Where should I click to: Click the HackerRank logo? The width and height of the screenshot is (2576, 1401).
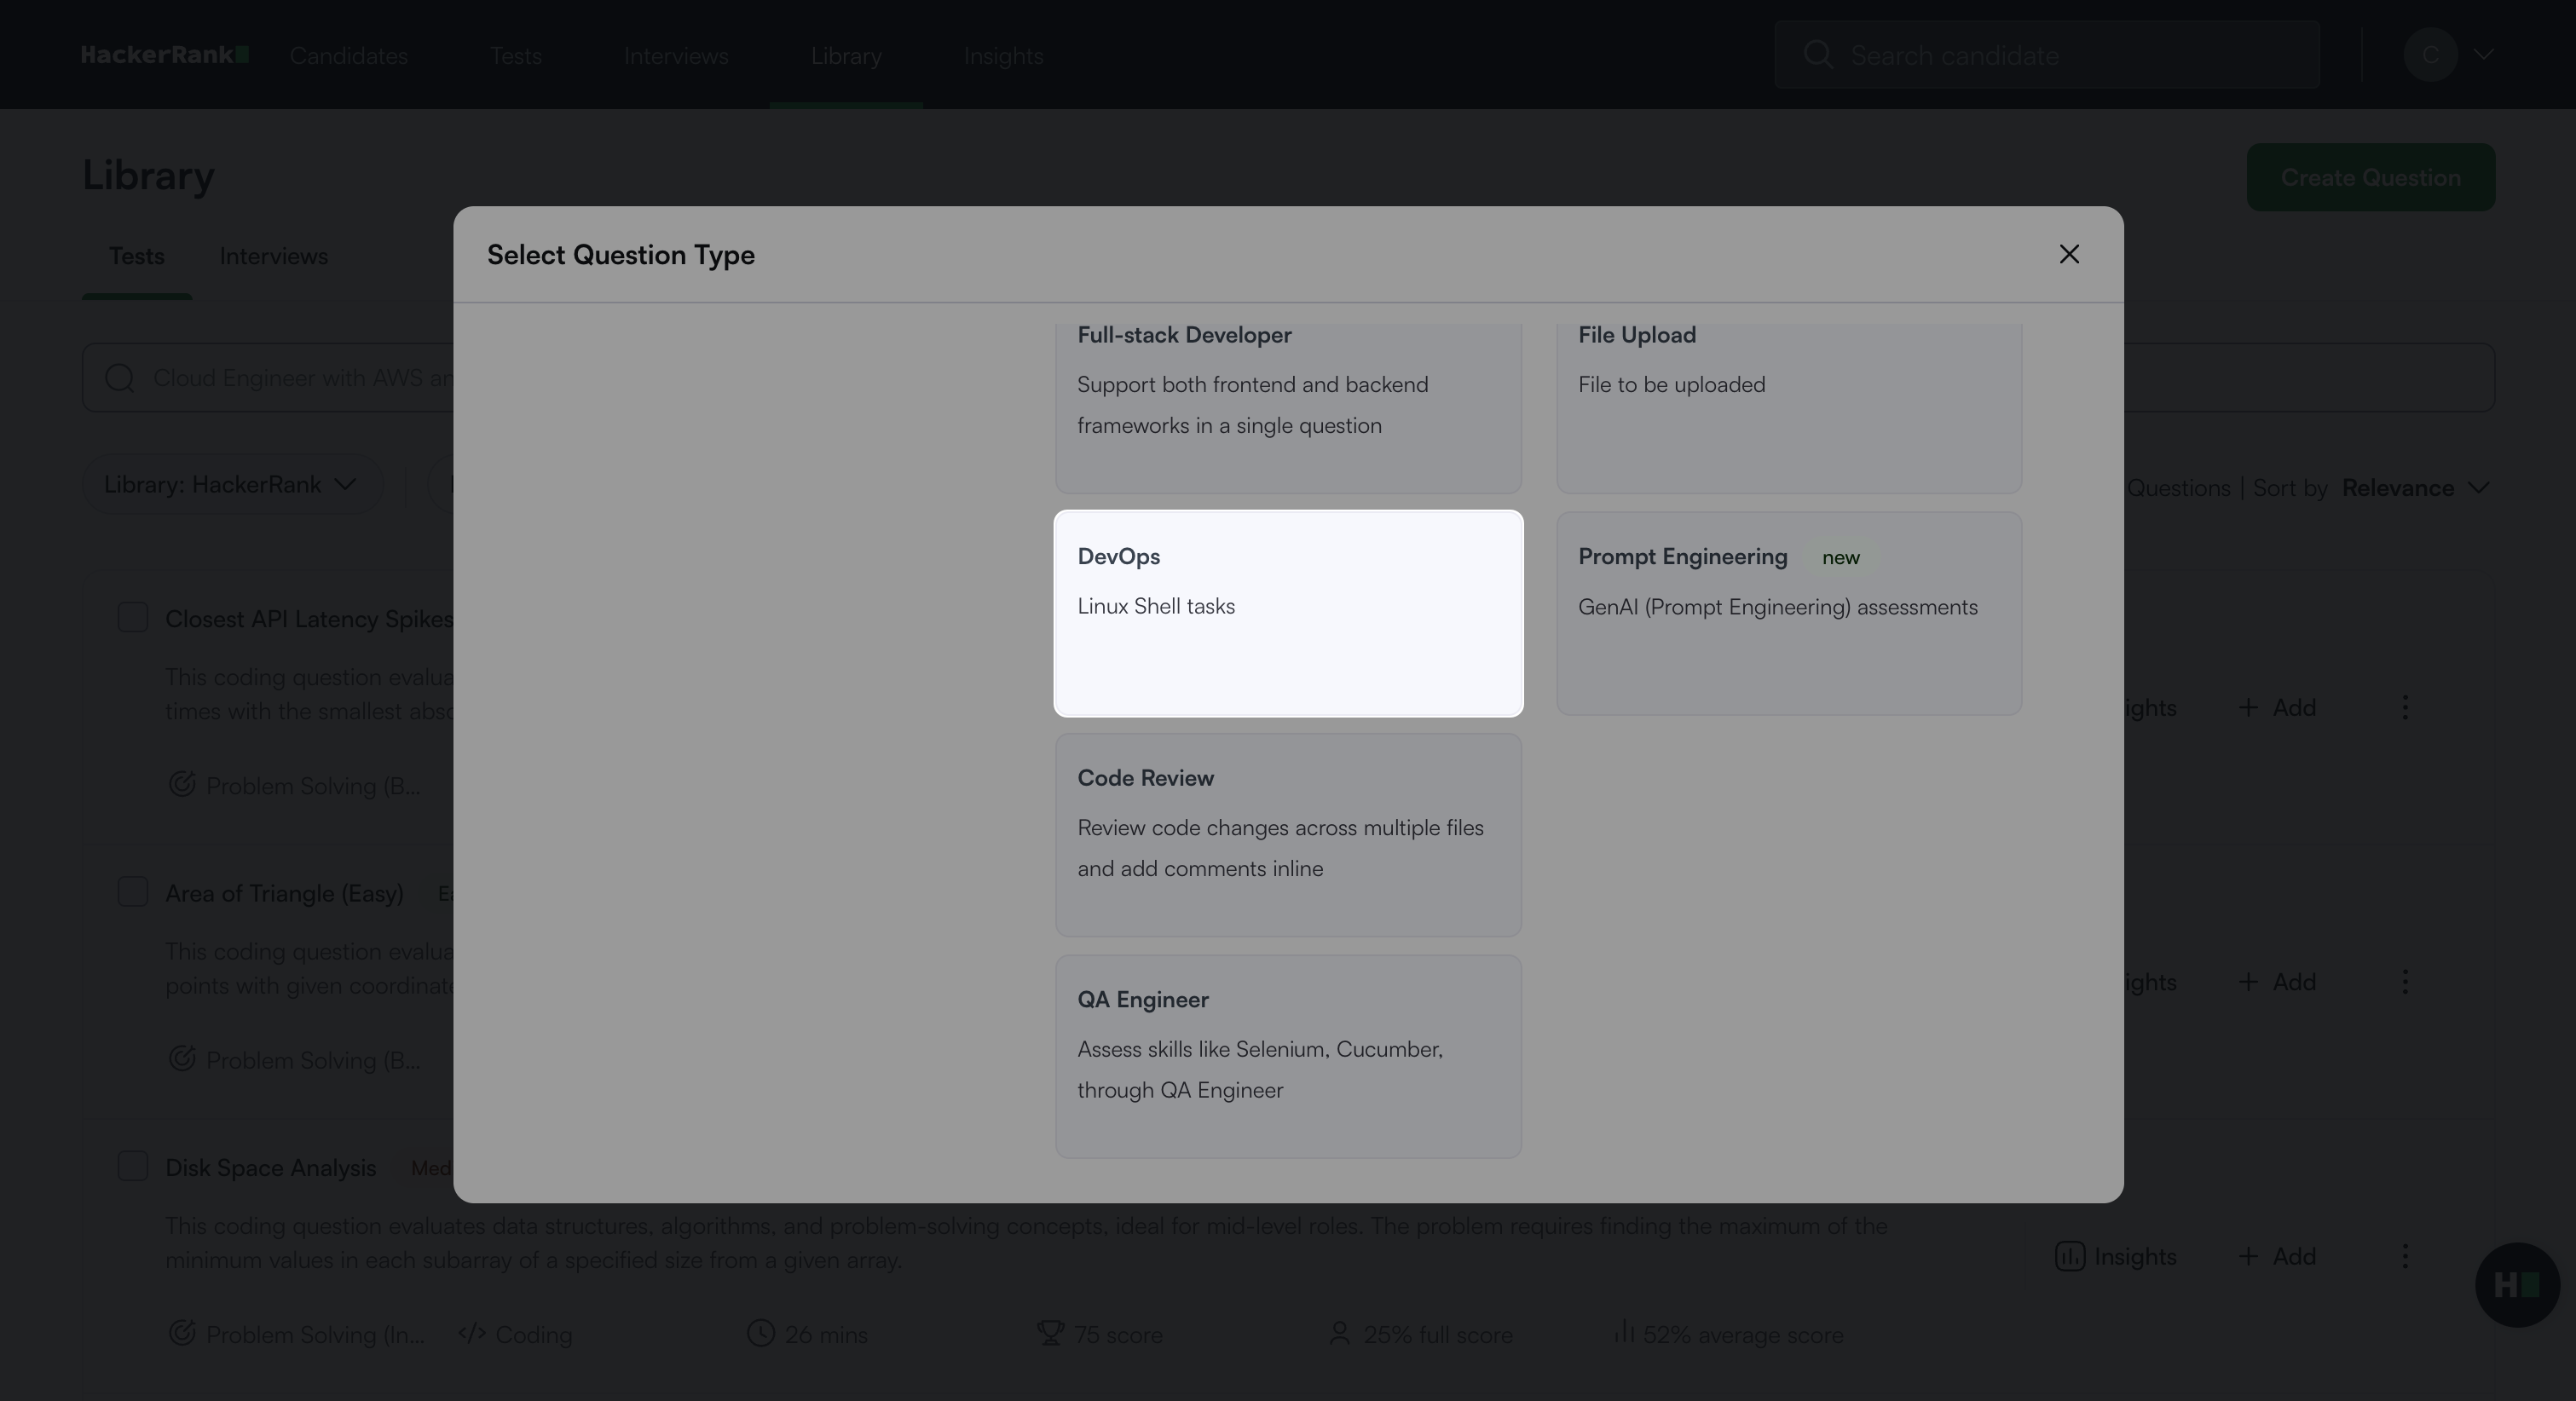pyautogui.click(x=165, y=55)
